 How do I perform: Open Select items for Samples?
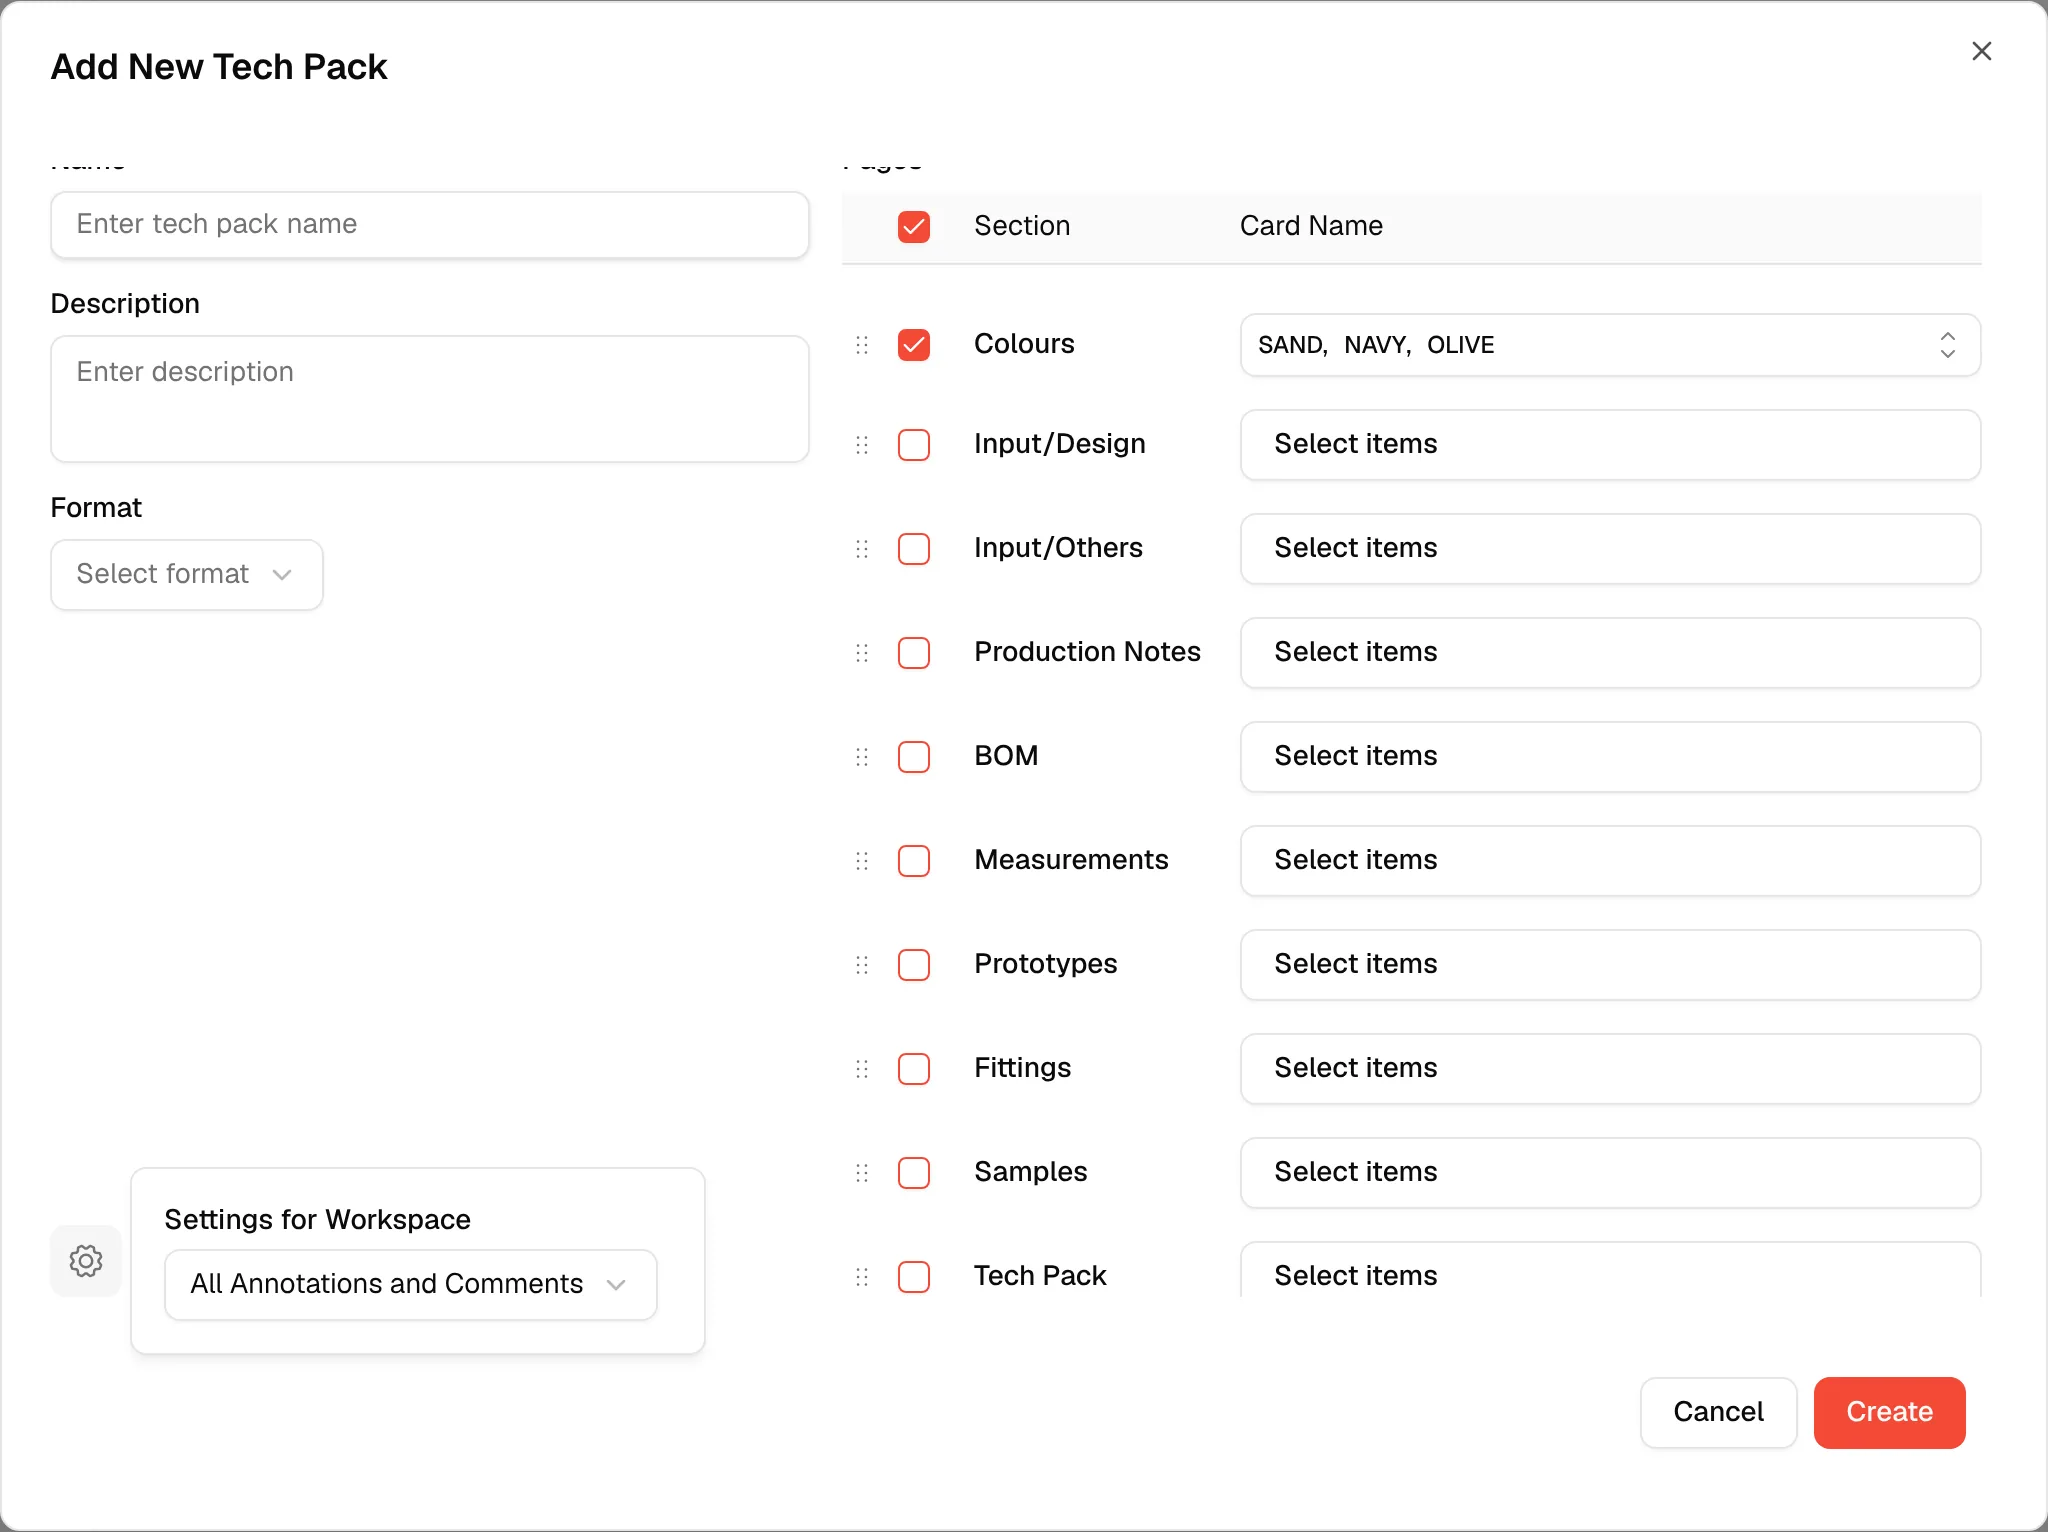1610,1173
